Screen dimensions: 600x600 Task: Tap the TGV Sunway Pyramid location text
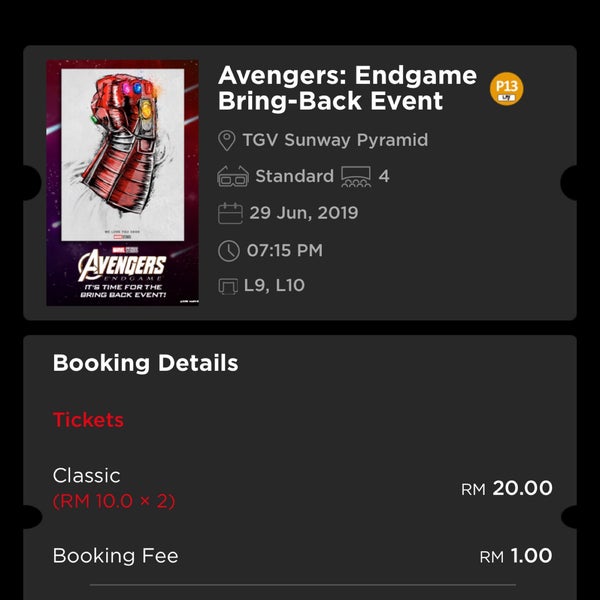(335, 140)
